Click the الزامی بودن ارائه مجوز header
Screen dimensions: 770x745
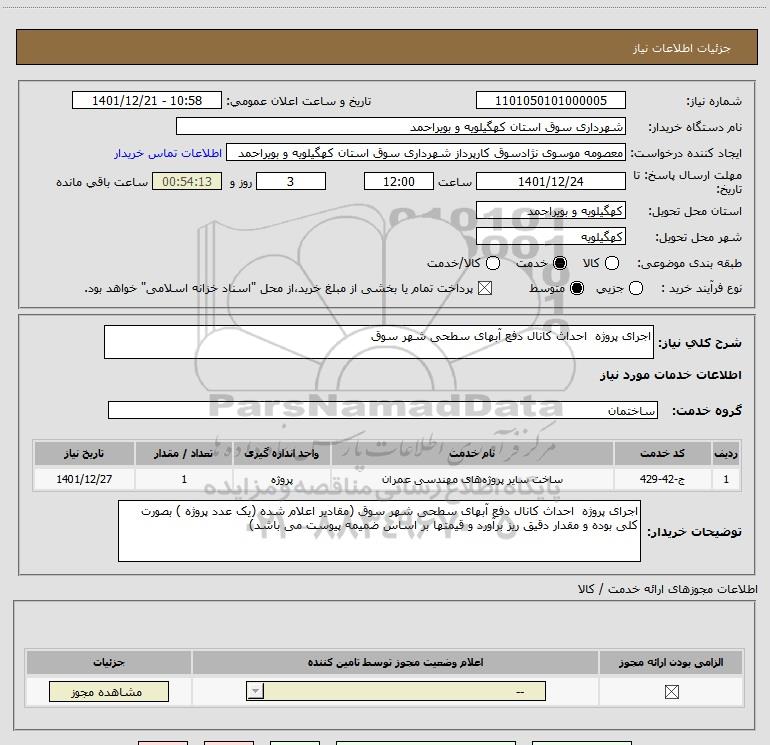[671, 662]
